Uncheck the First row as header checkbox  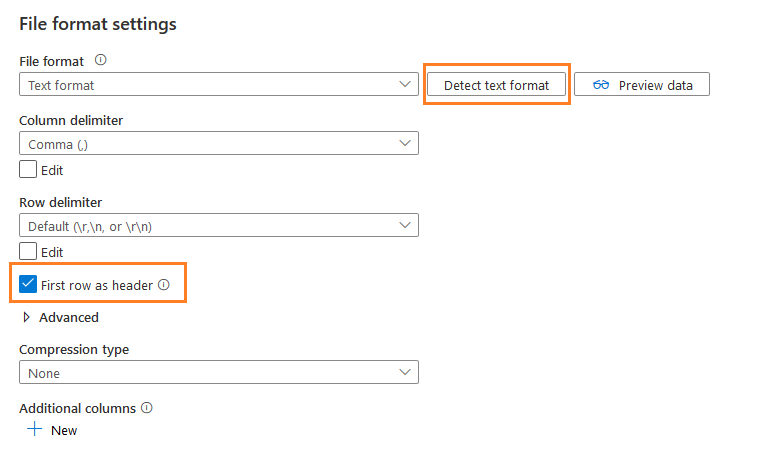(x=28, y=285)
